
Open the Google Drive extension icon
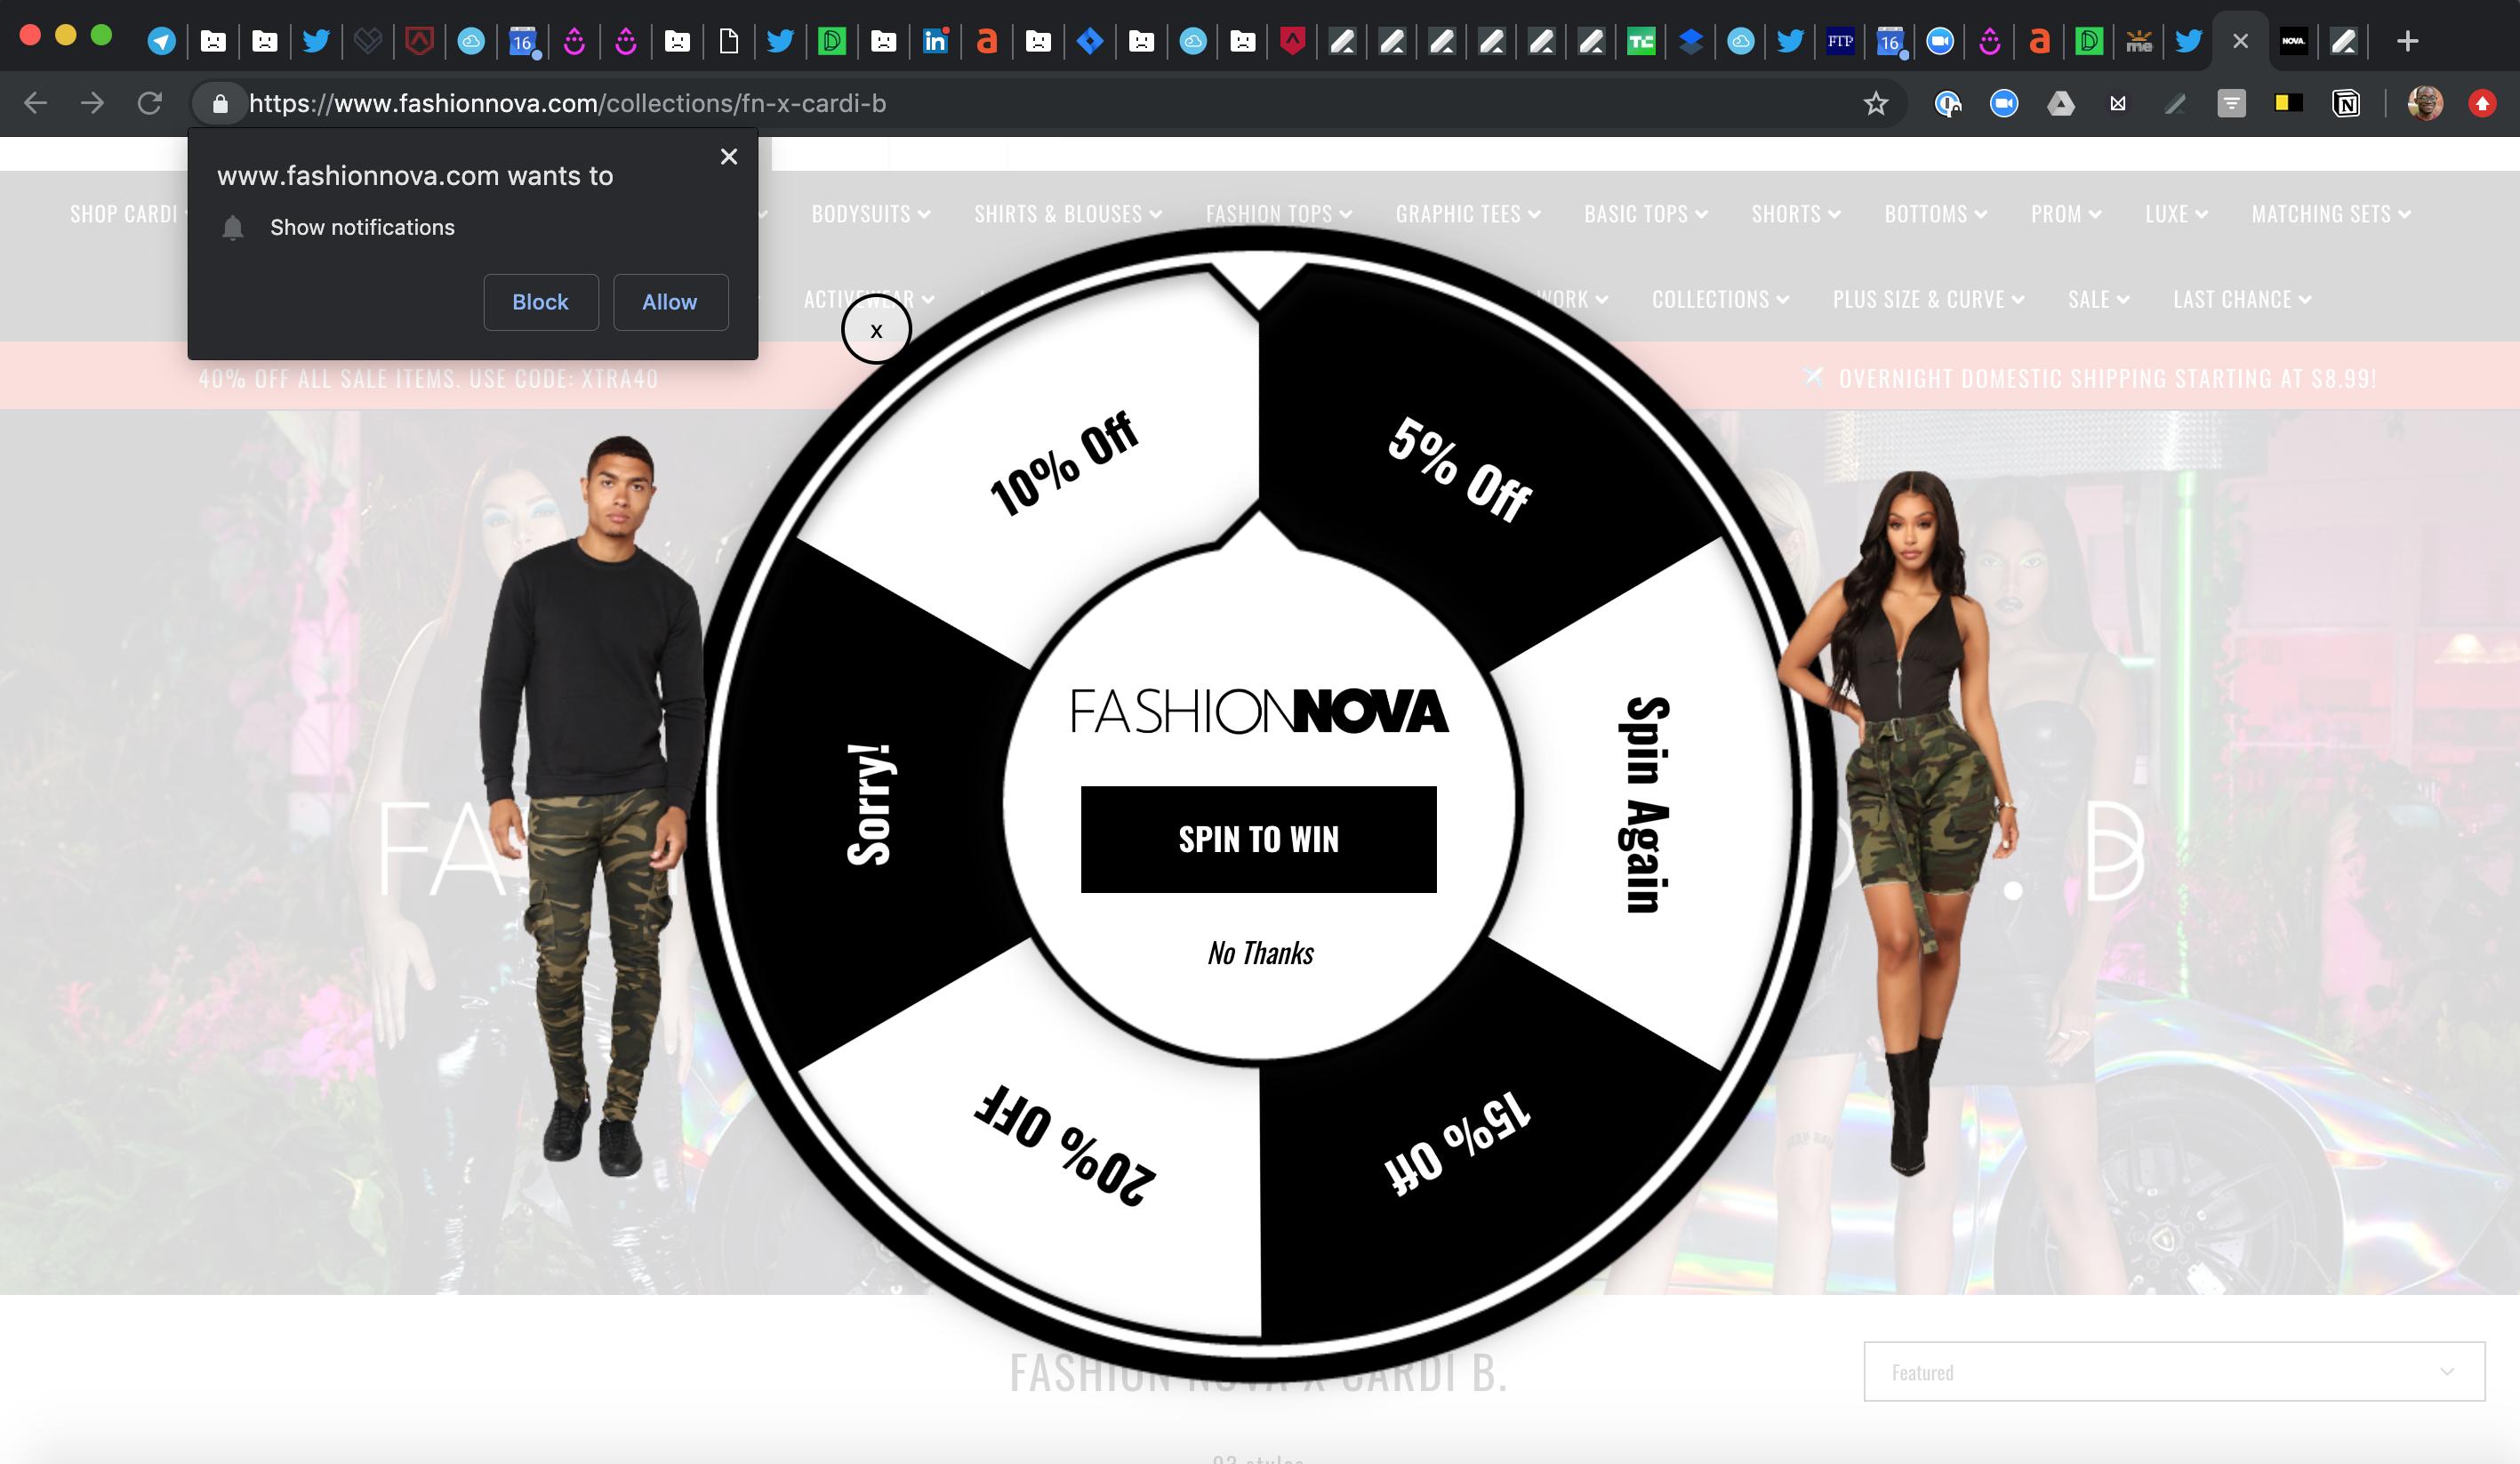pyautogui.click(x=2060, y=103)
